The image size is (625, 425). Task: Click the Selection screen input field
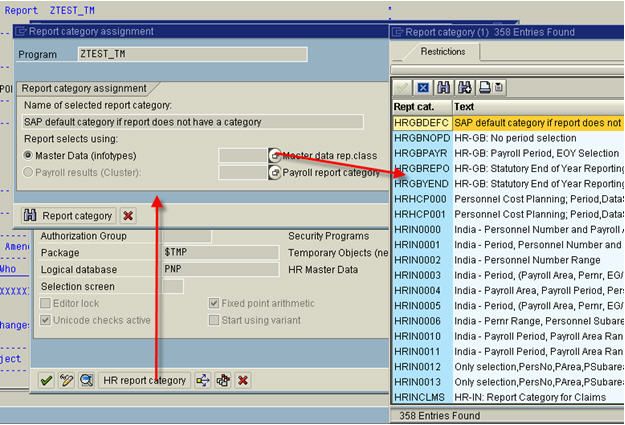(173, 286)
